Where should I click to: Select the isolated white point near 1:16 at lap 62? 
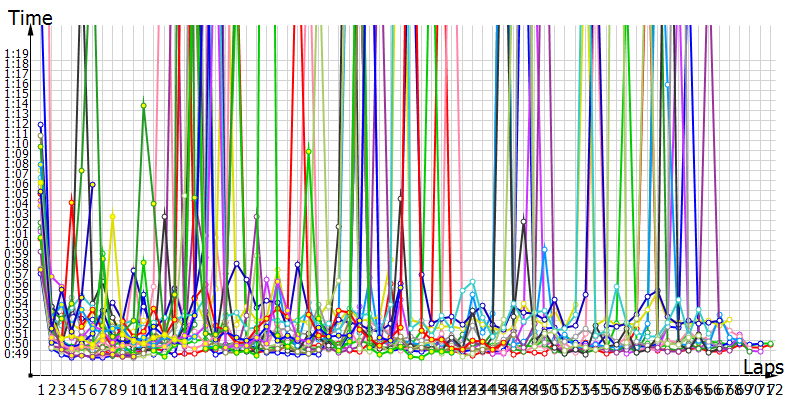pos(668,85)
